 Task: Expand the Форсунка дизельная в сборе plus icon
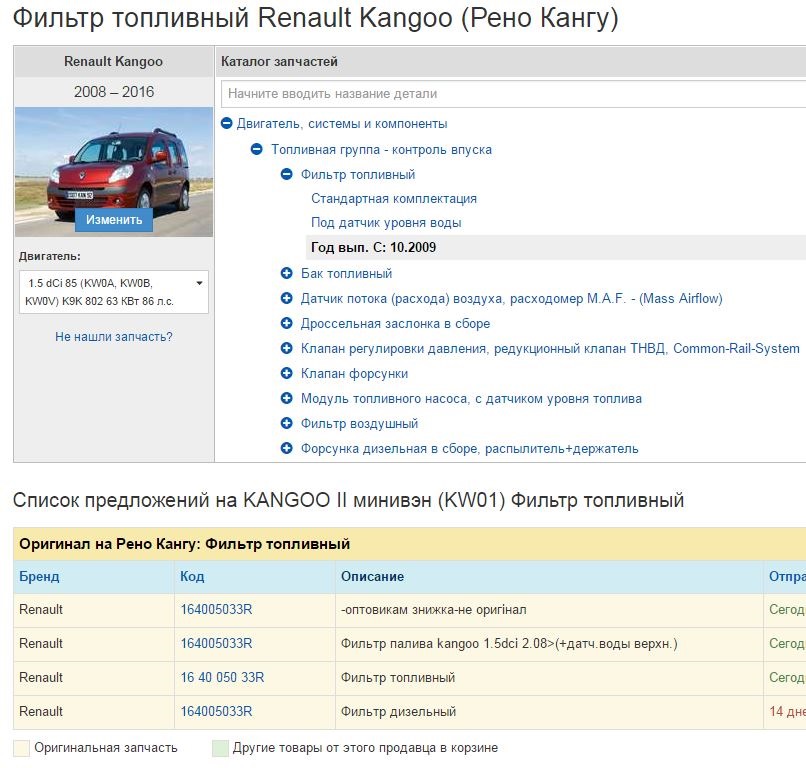[x=286, y=448]
